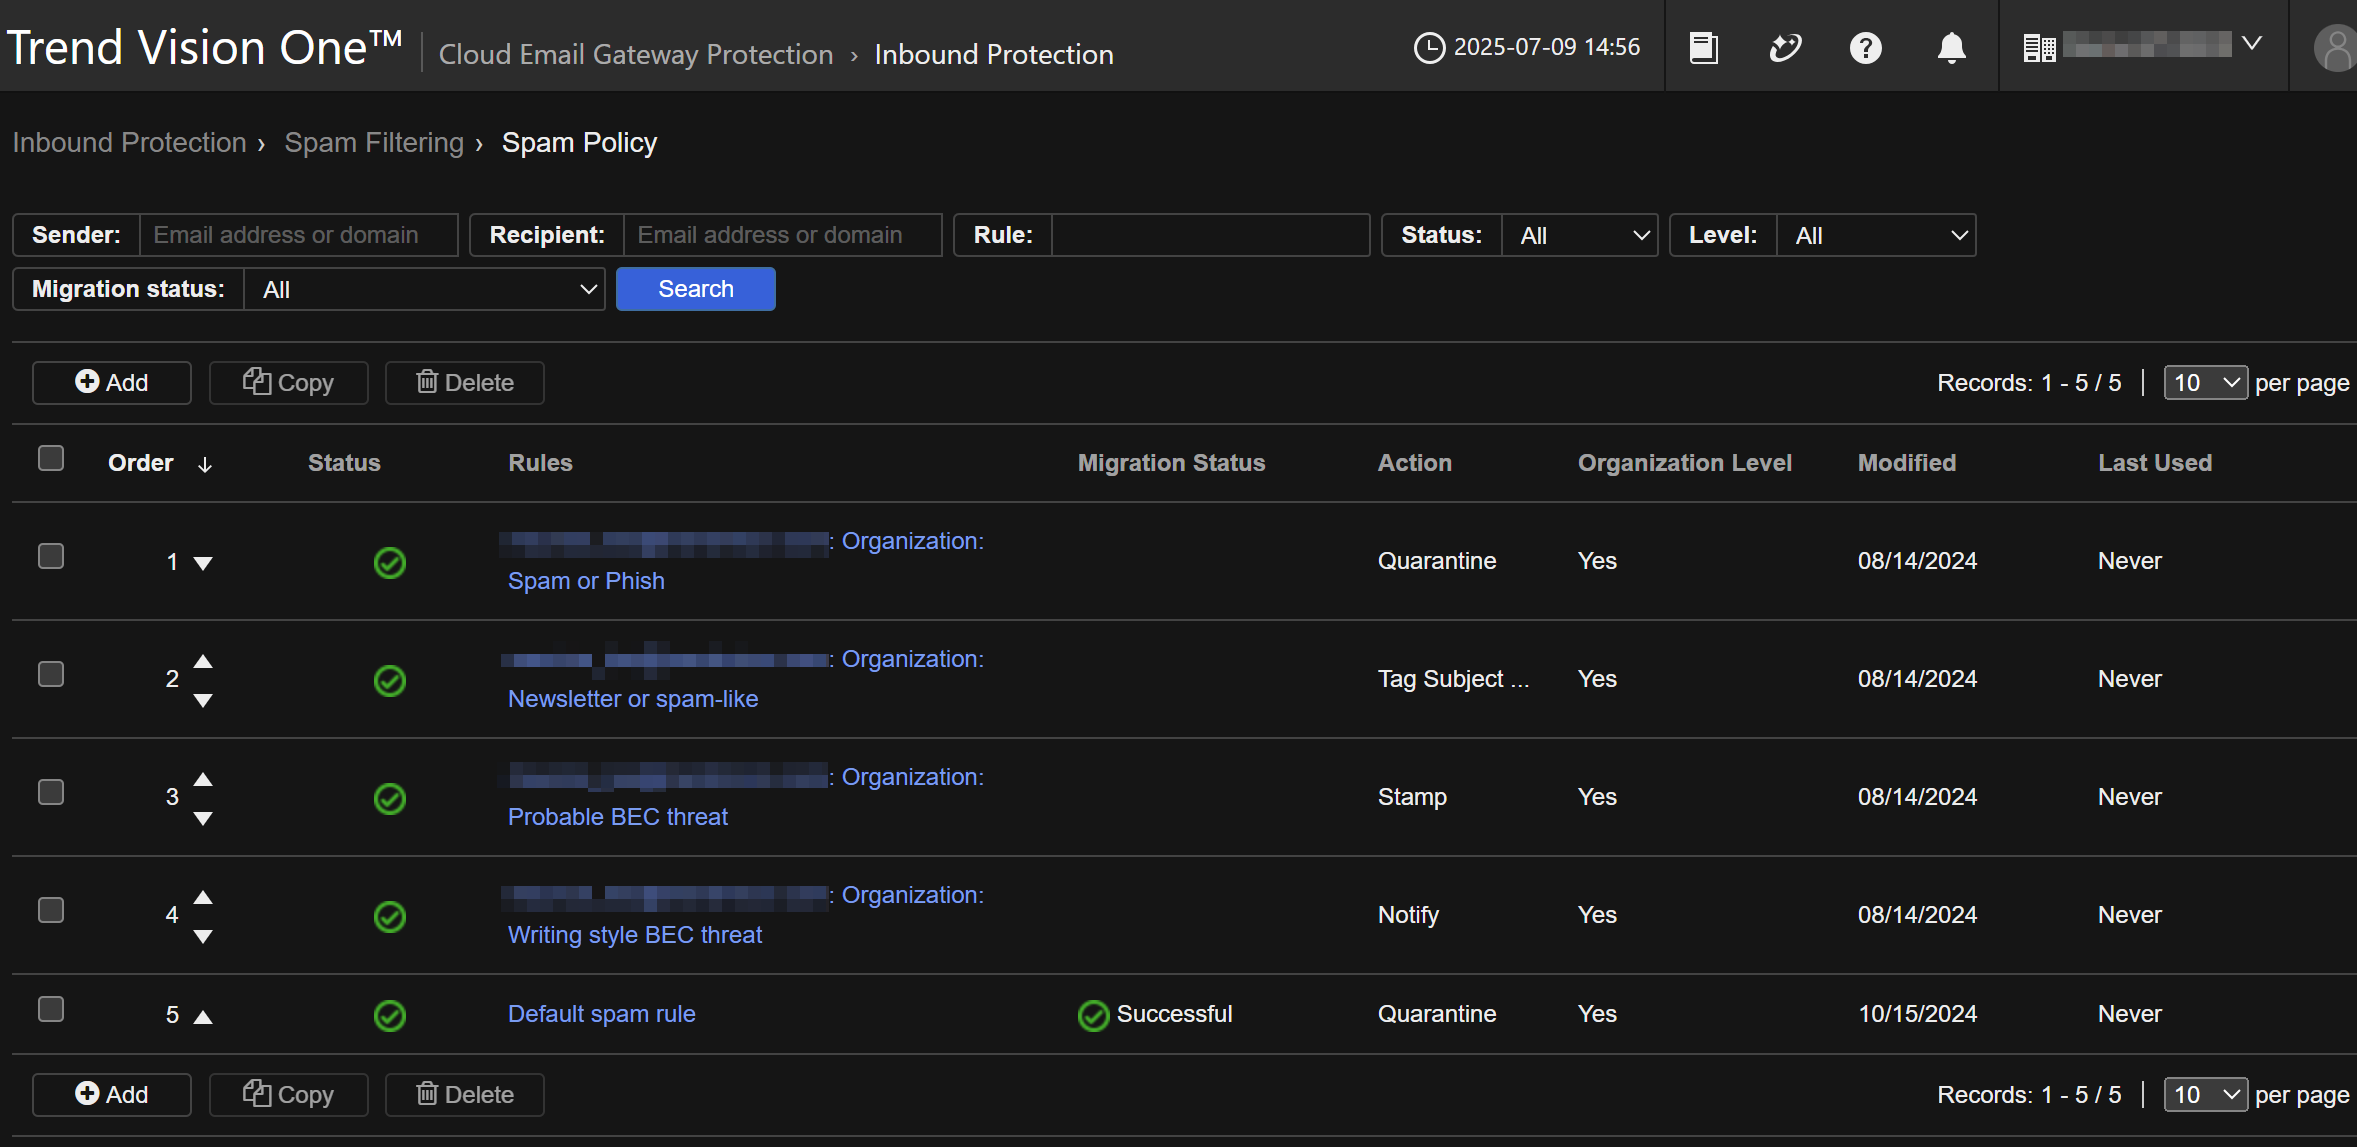Viewport: 2357px width, 1147px height.
Task: Expand the Migration status dropdown
Action: point(425,289)
